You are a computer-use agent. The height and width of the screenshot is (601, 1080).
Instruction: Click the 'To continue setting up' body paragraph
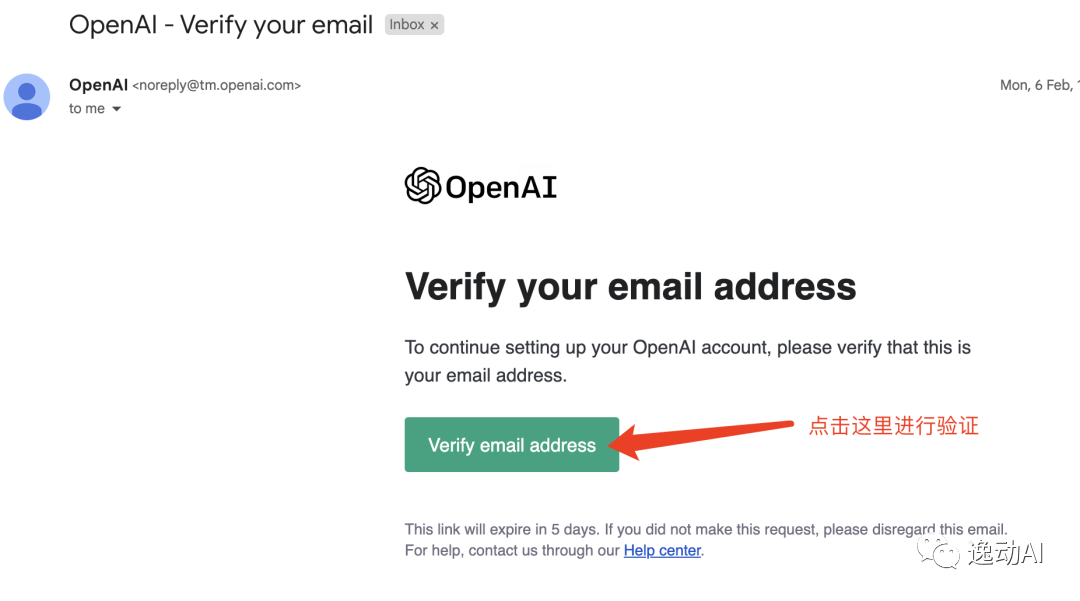(687, 361)
